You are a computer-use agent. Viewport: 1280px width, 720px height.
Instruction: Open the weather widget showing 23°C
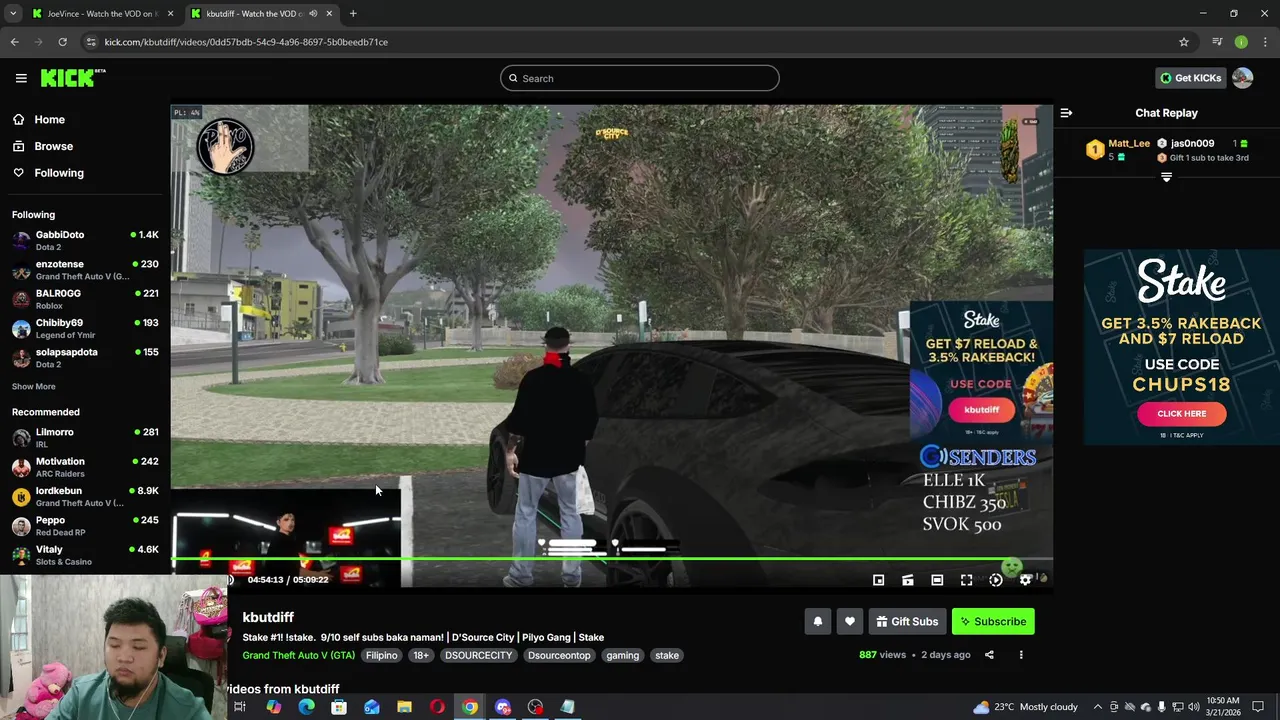[x=1025, y=707]
